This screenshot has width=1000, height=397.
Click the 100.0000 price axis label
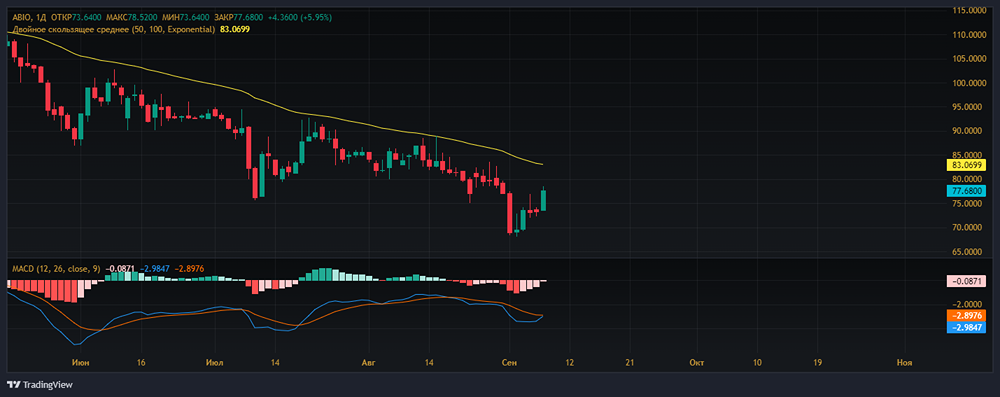click(968, 83)
